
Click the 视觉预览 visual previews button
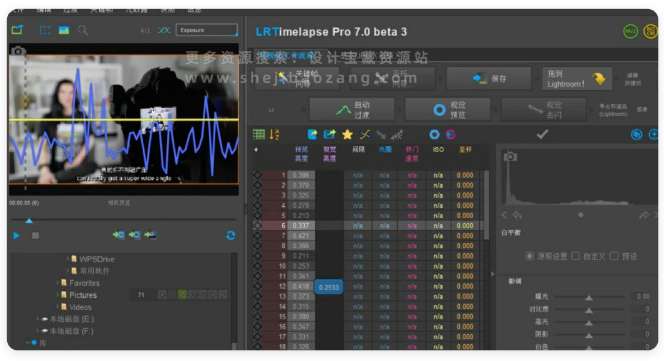(x=448, y=110)
